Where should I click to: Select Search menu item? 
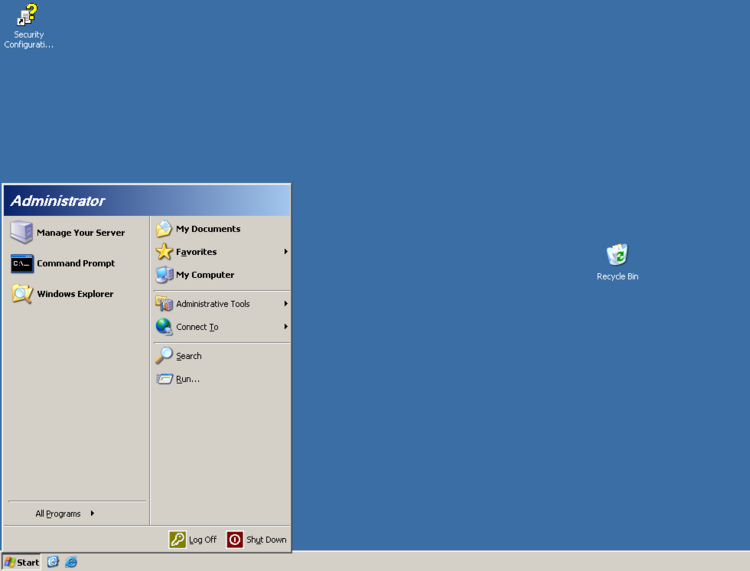[222, 356]
